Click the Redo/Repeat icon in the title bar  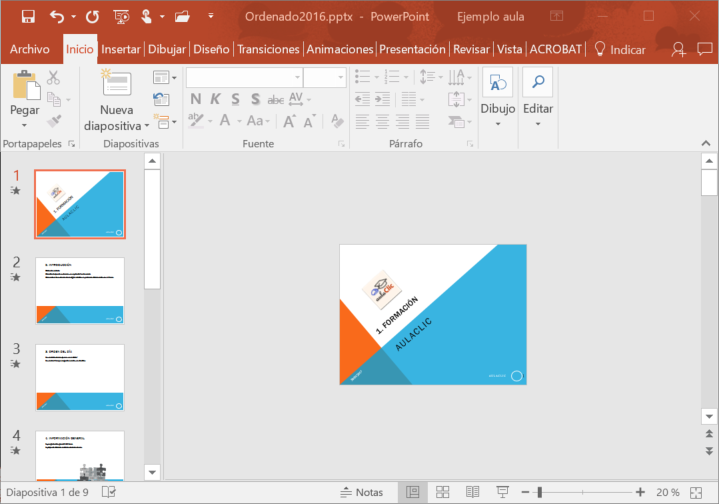[x=92, y=17]
